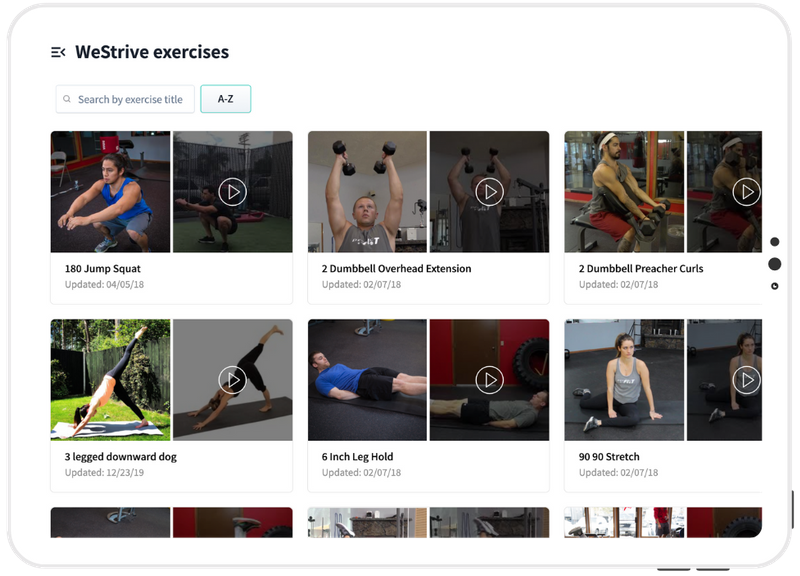Open the 6 Inch Leg Hold exercise
Screen dimensions: 800x576
pyautogui.click(x=360, y=457)
